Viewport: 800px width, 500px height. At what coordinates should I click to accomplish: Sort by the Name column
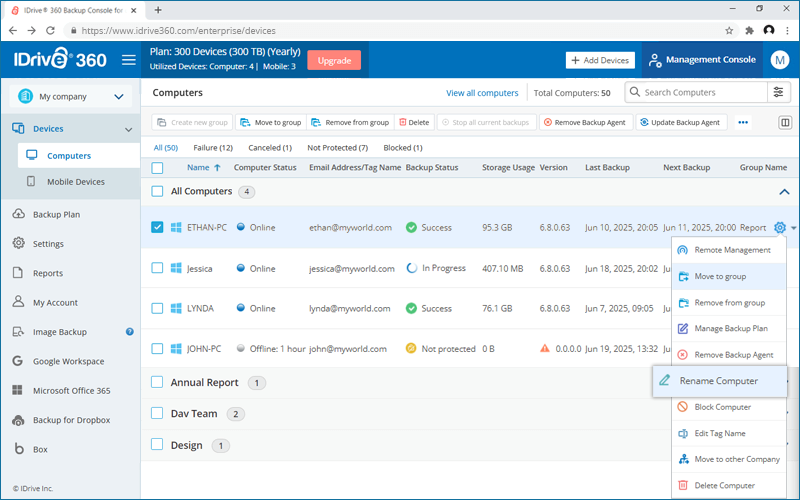204,167
